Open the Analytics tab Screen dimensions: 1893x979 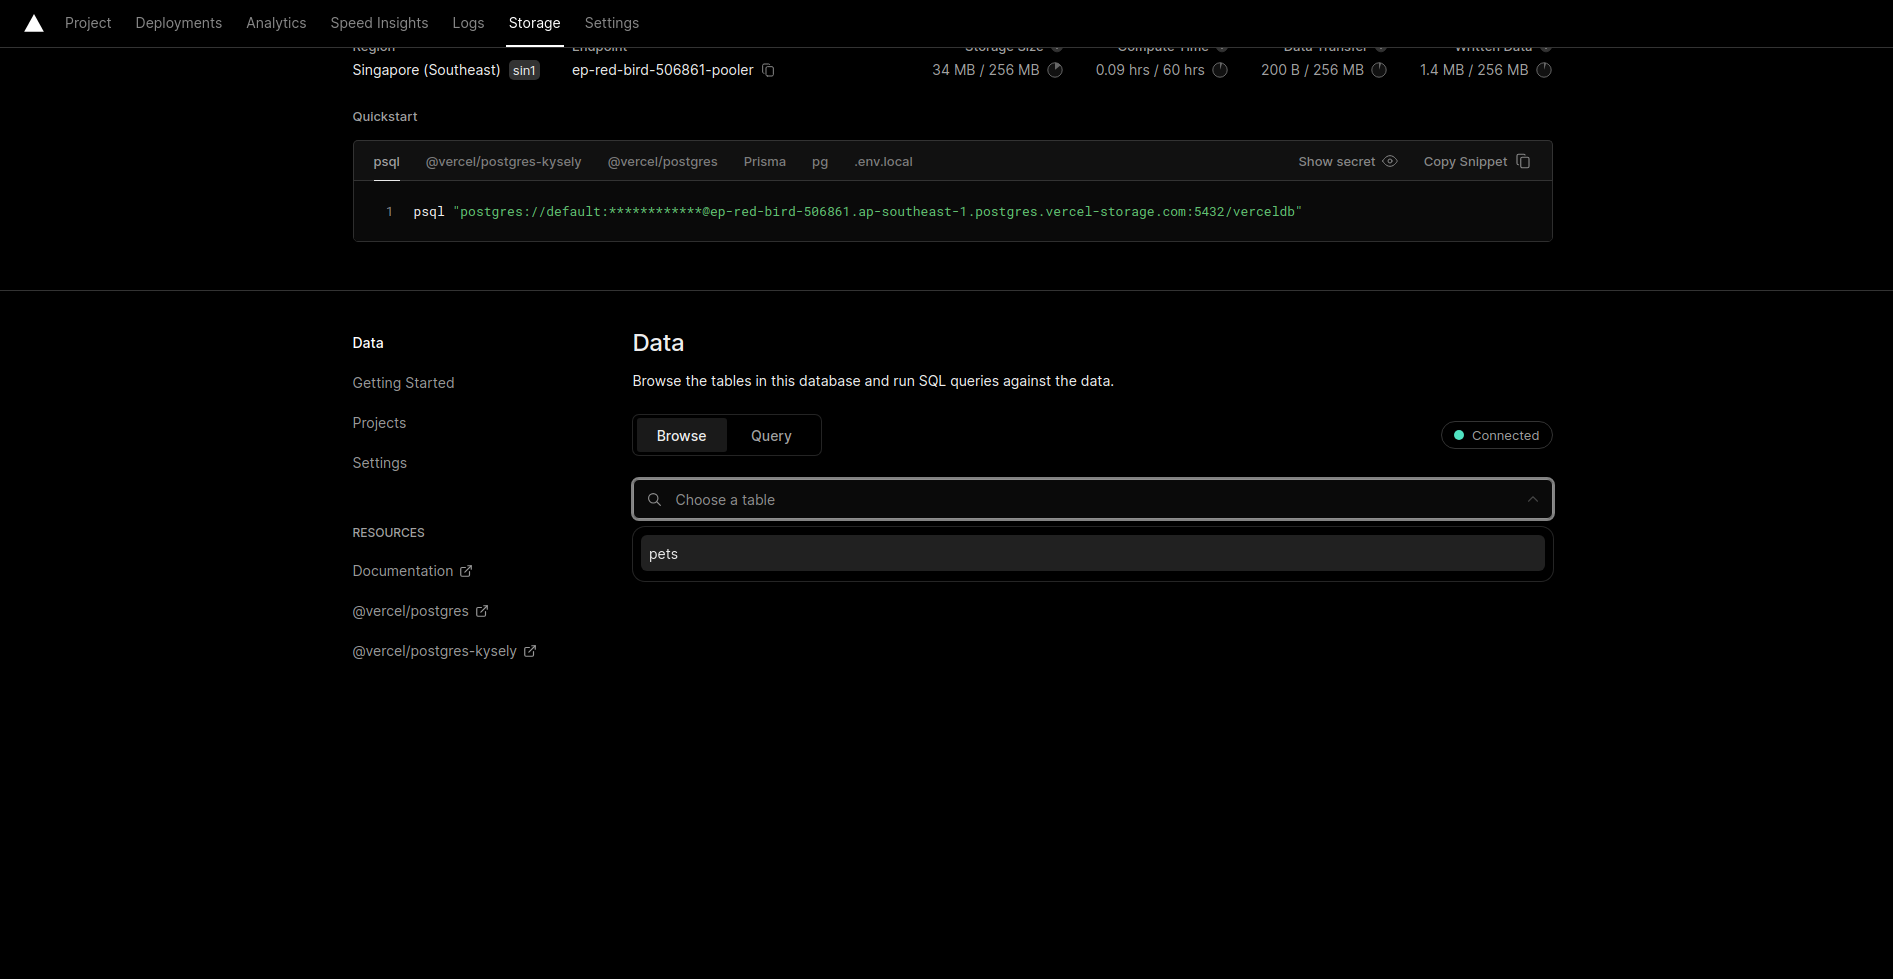coord(276,23)
